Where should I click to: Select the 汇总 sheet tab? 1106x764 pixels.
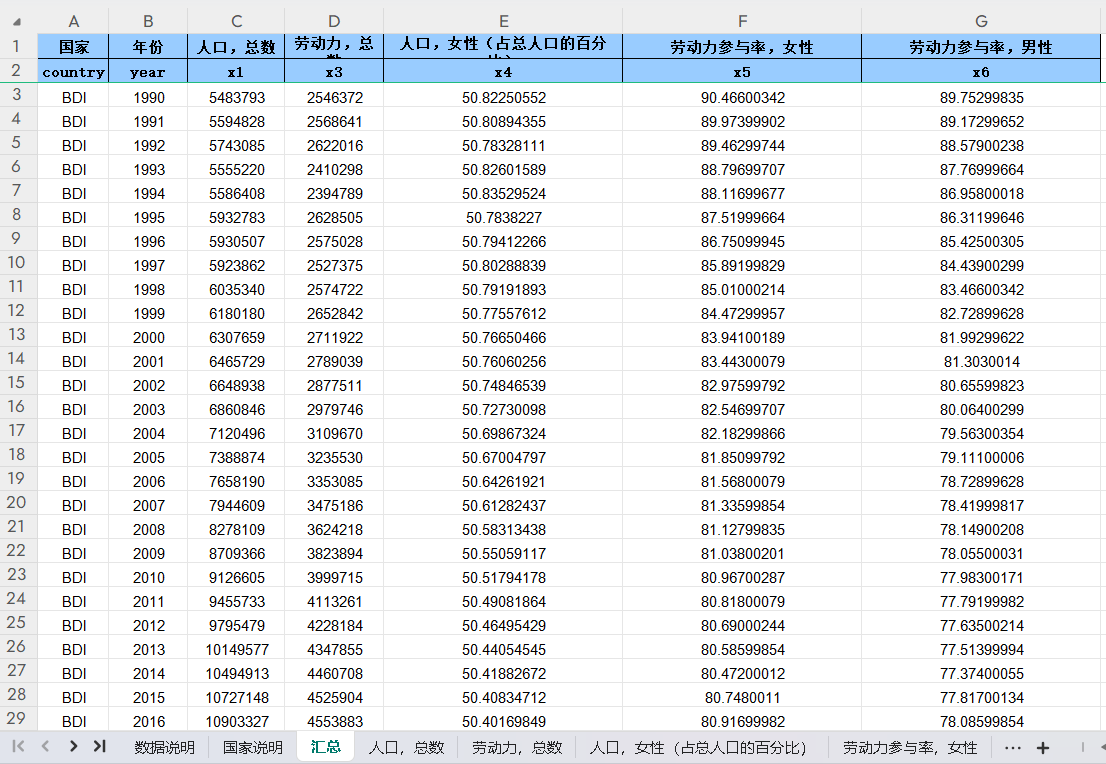click(x=326, y=747)
